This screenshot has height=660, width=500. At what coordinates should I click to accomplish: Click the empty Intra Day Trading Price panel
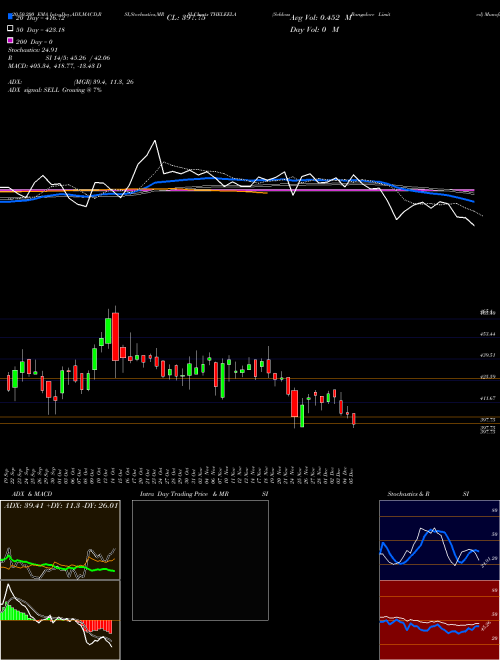pos(200,560)
